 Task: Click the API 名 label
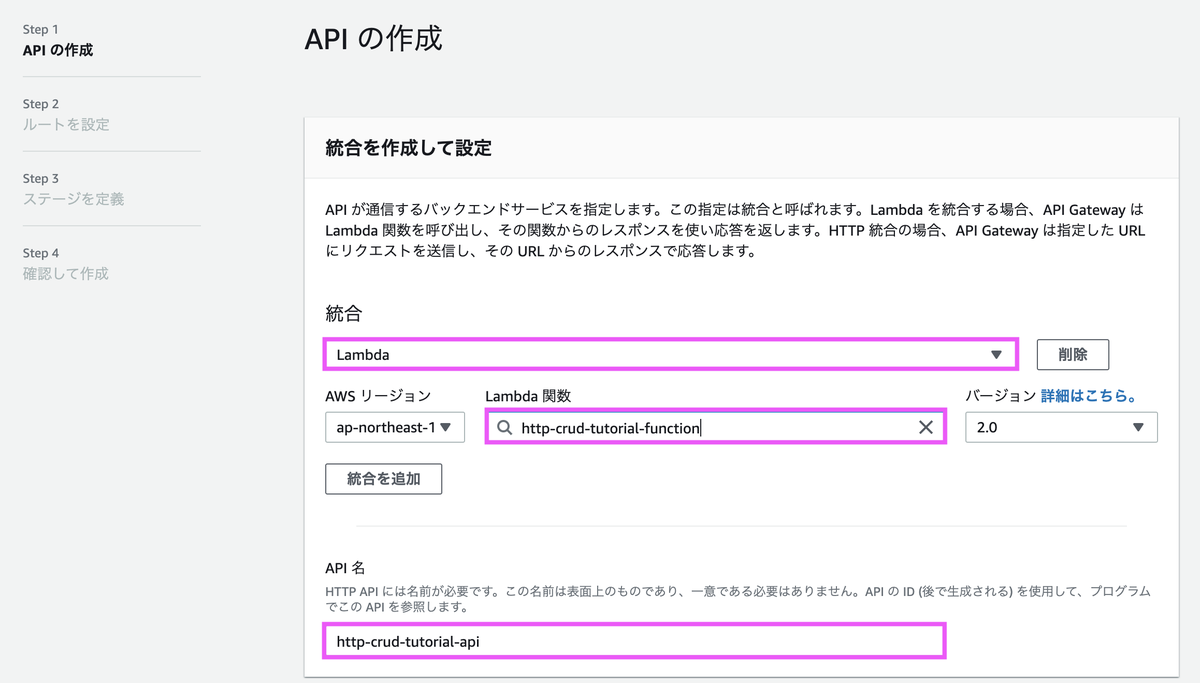click(x=345, y=568)
